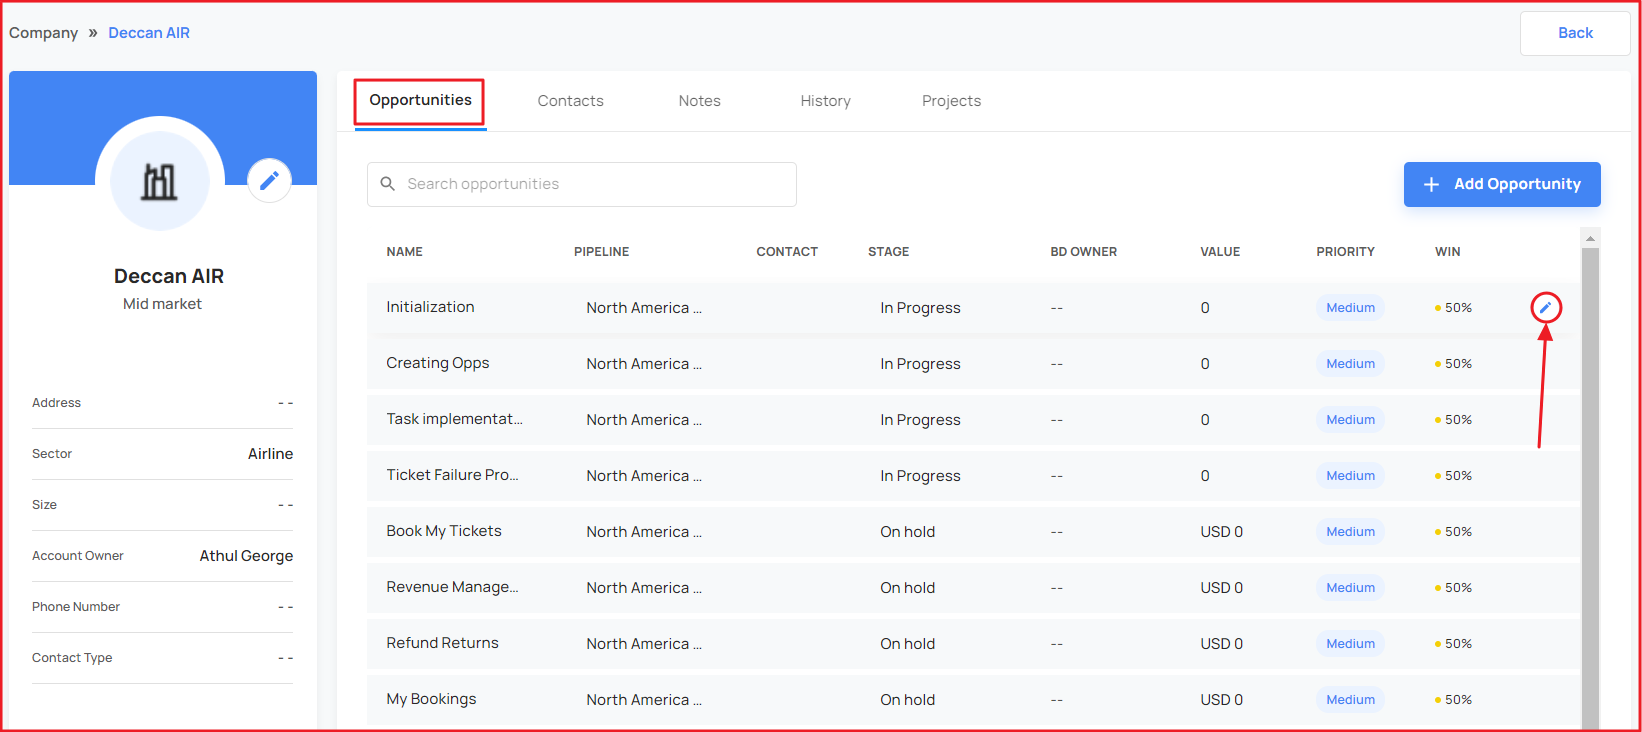The image size is (1642, 732).
Task: Select Refund Returns opportunity
Action: coord(442,643)
